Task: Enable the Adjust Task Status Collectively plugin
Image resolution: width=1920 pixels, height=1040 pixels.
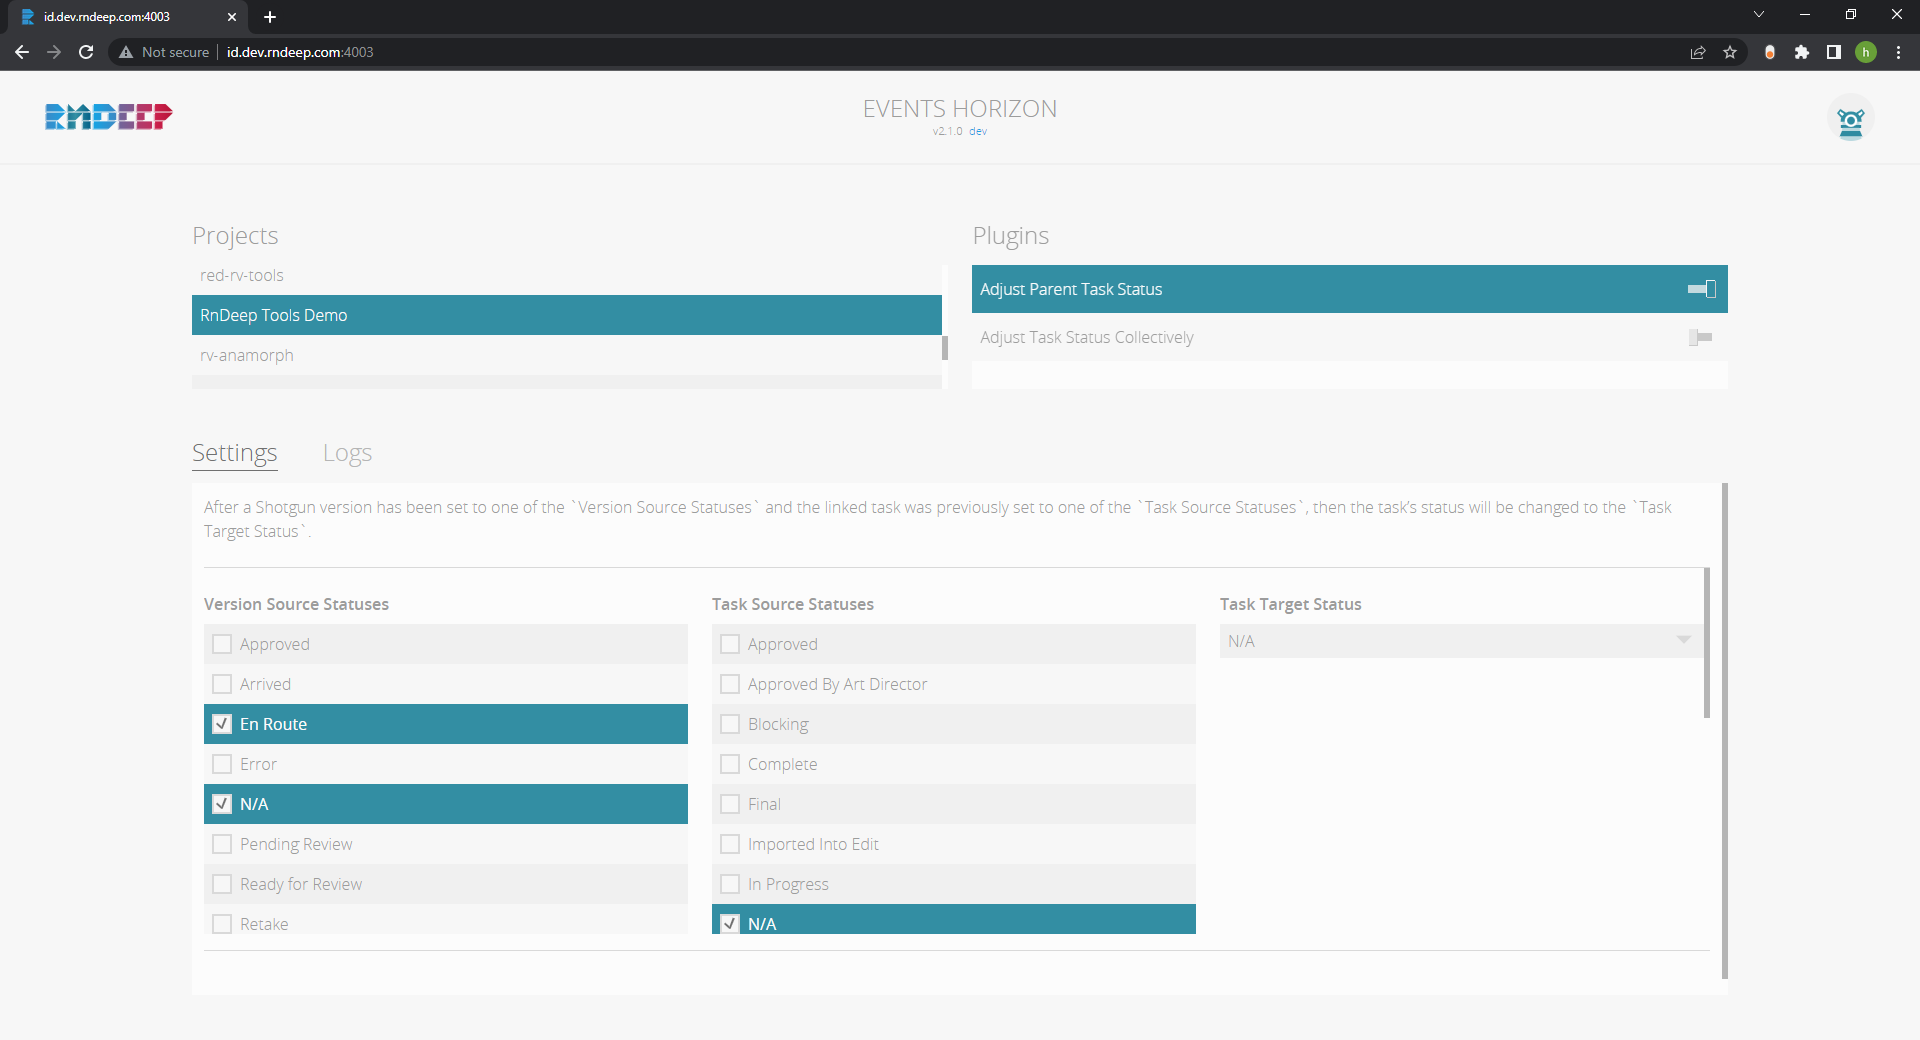Action: [1700, 338]
